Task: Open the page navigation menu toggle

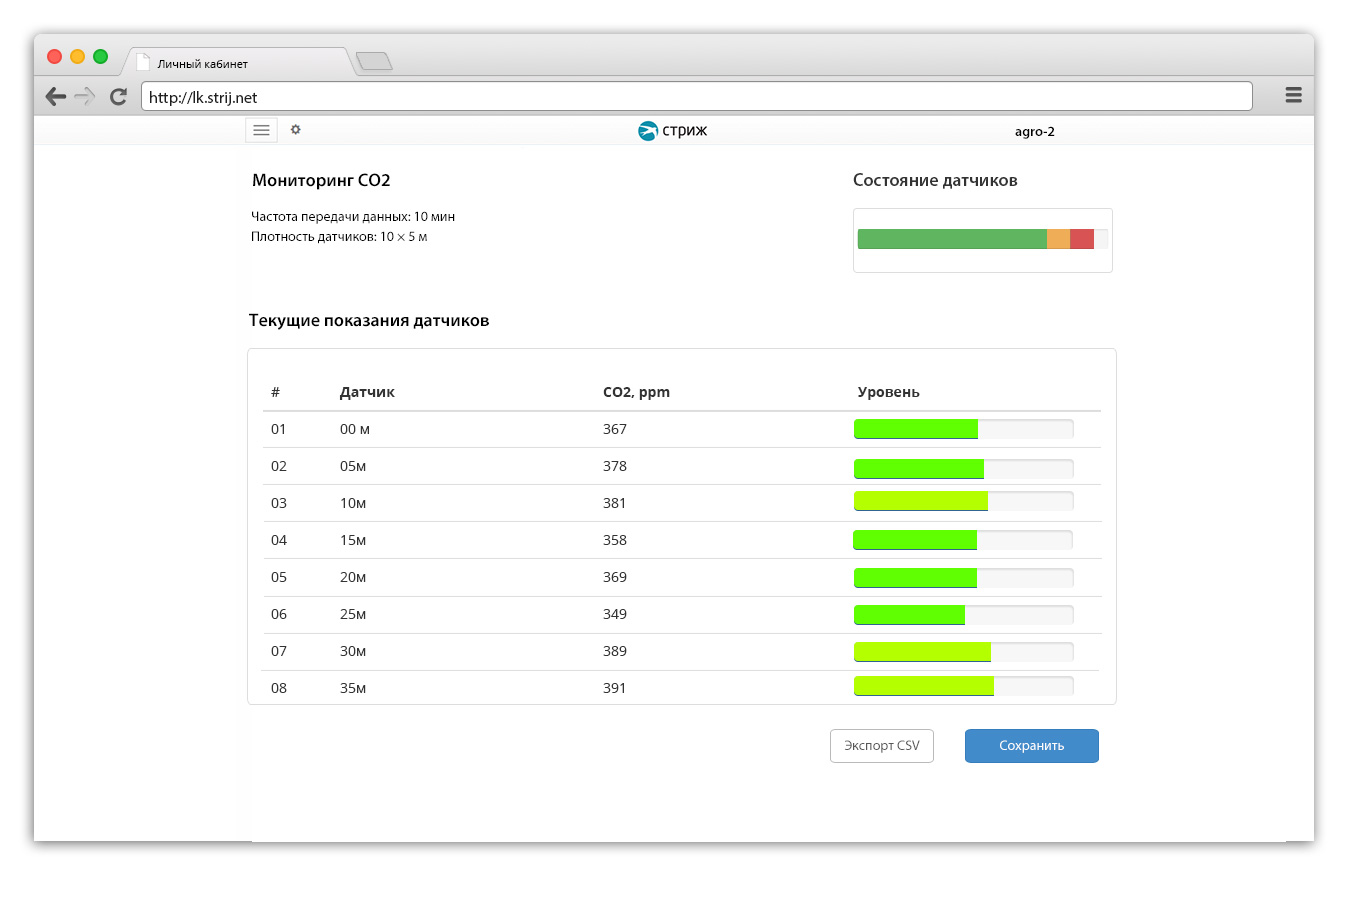Action: pyautogui.click(x=261, y=130)
